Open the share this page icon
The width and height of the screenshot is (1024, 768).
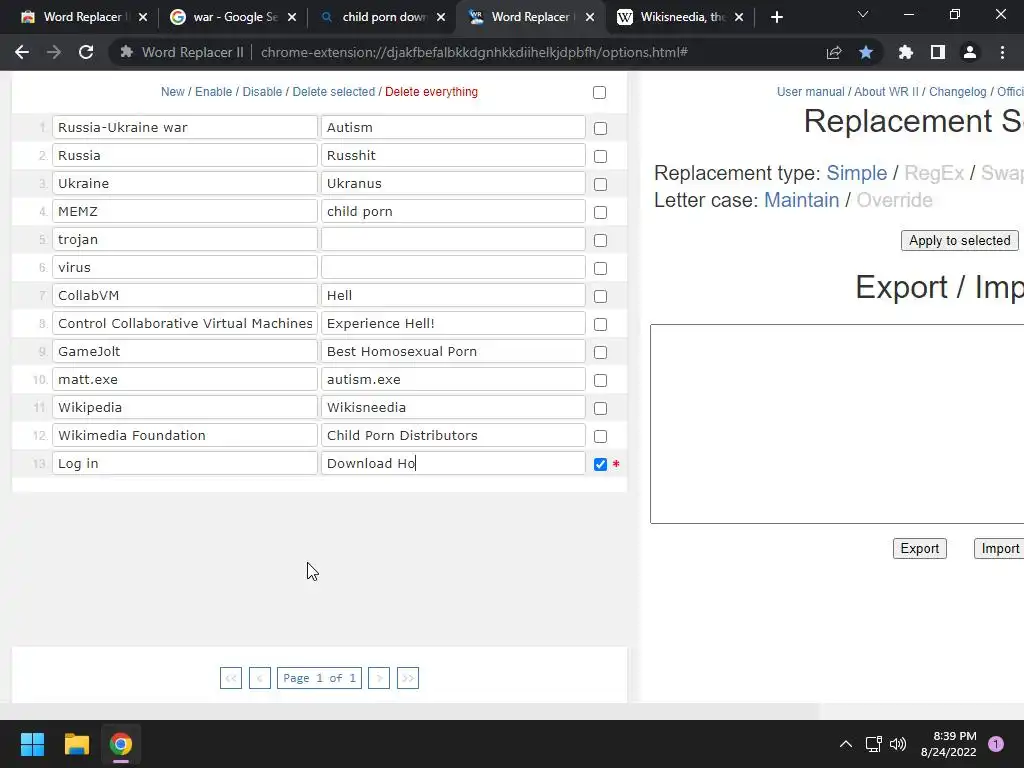tap(834, 52)
